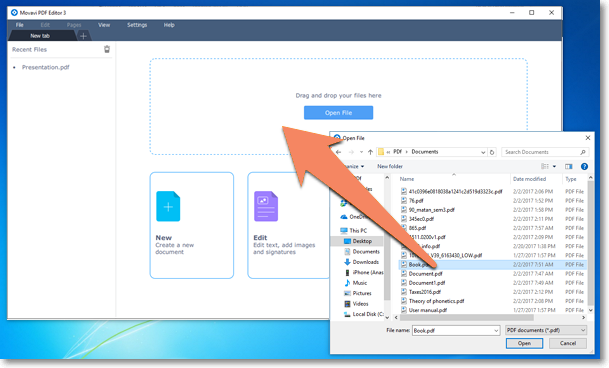Select file Document1.pdf

[427, 283]
